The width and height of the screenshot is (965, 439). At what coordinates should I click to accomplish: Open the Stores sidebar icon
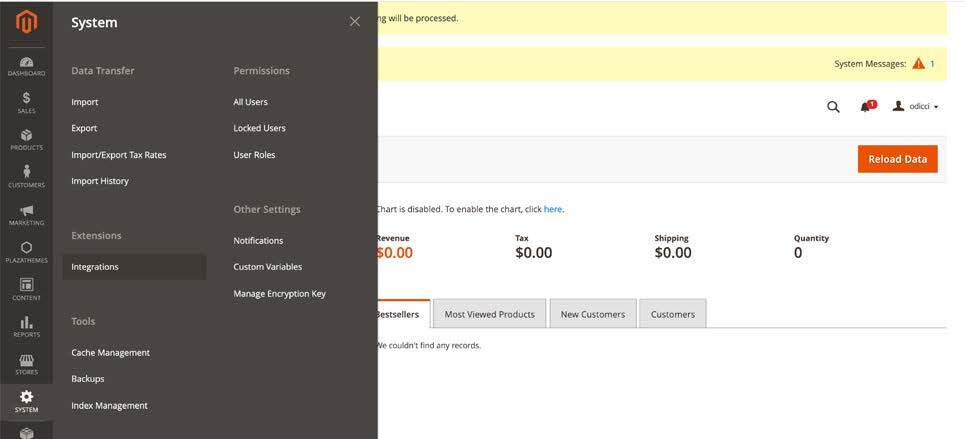26,364
